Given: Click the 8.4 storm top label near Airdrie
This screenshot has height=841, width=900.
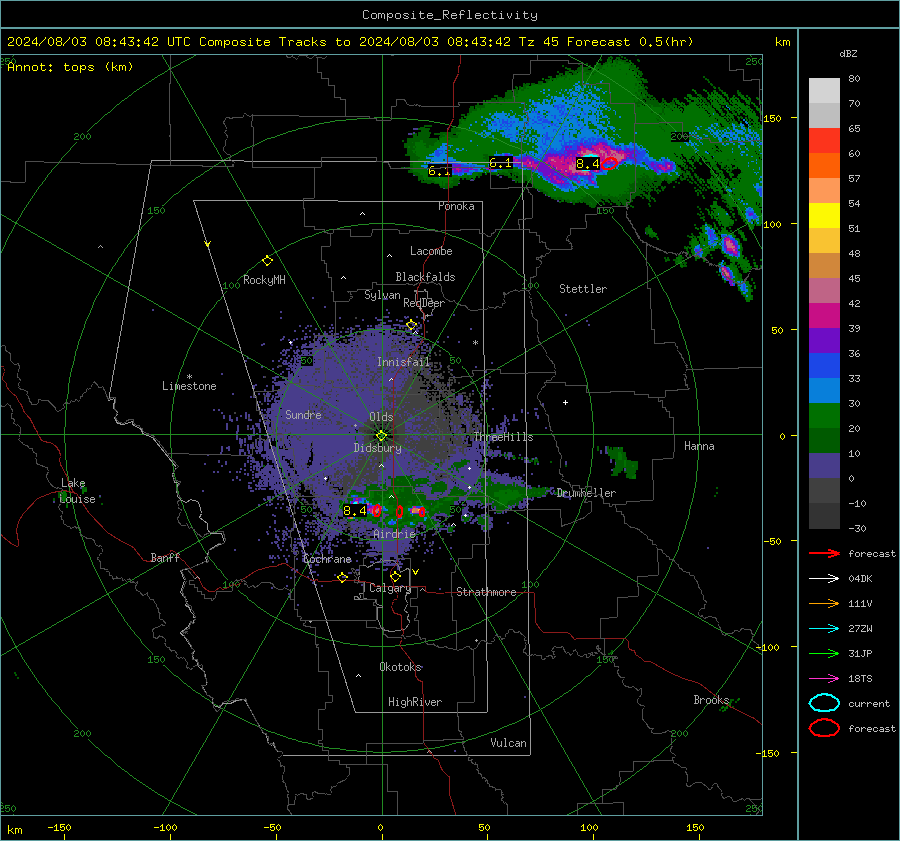Looking at the screenshot, I should pos(355,510).
